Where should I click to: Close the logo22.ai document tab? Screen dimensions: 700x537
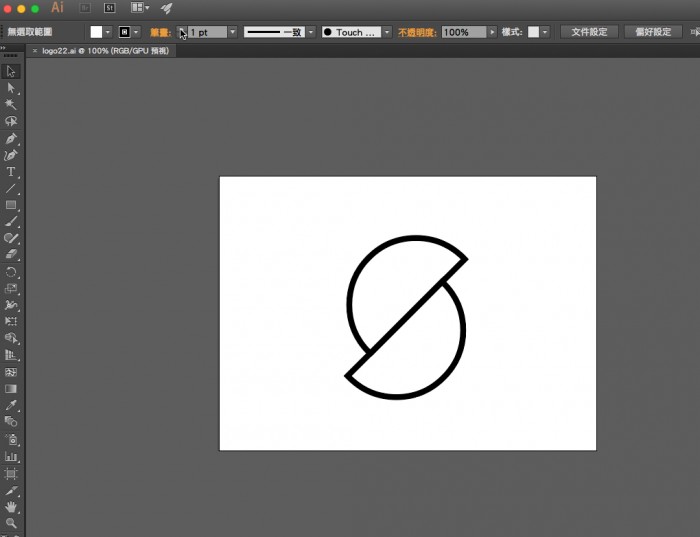point(35,50)
